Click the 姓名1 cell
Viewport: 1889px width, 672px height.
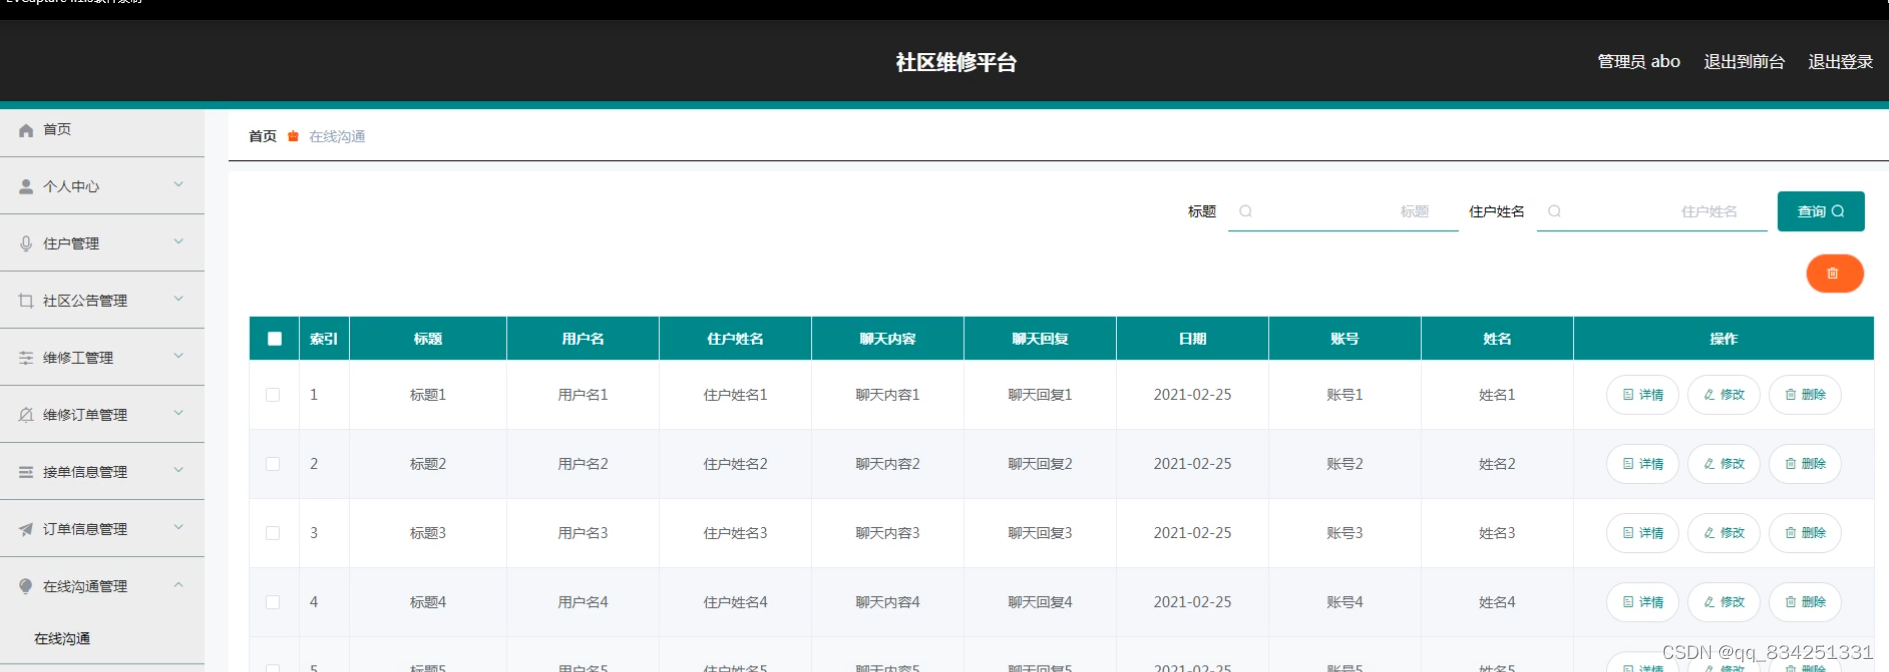click(x=1497, y=395)
